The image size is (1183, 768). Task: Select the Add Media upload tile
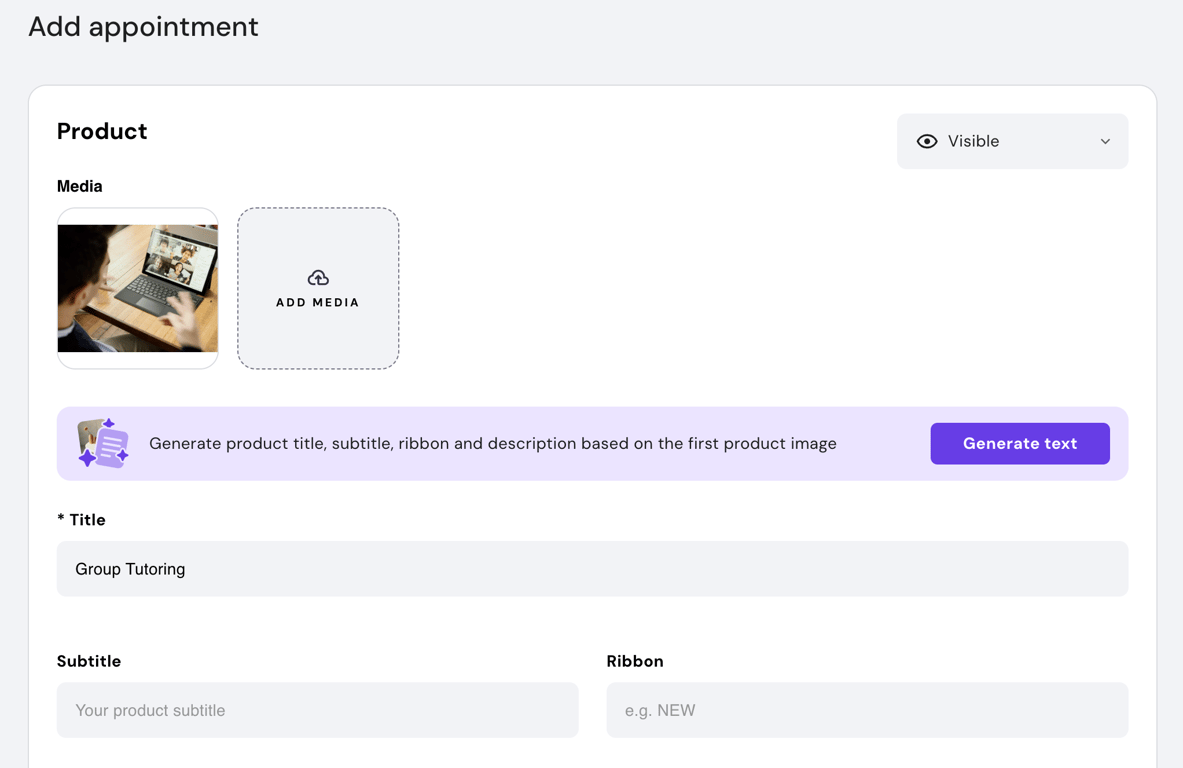[x=318, y=288]
